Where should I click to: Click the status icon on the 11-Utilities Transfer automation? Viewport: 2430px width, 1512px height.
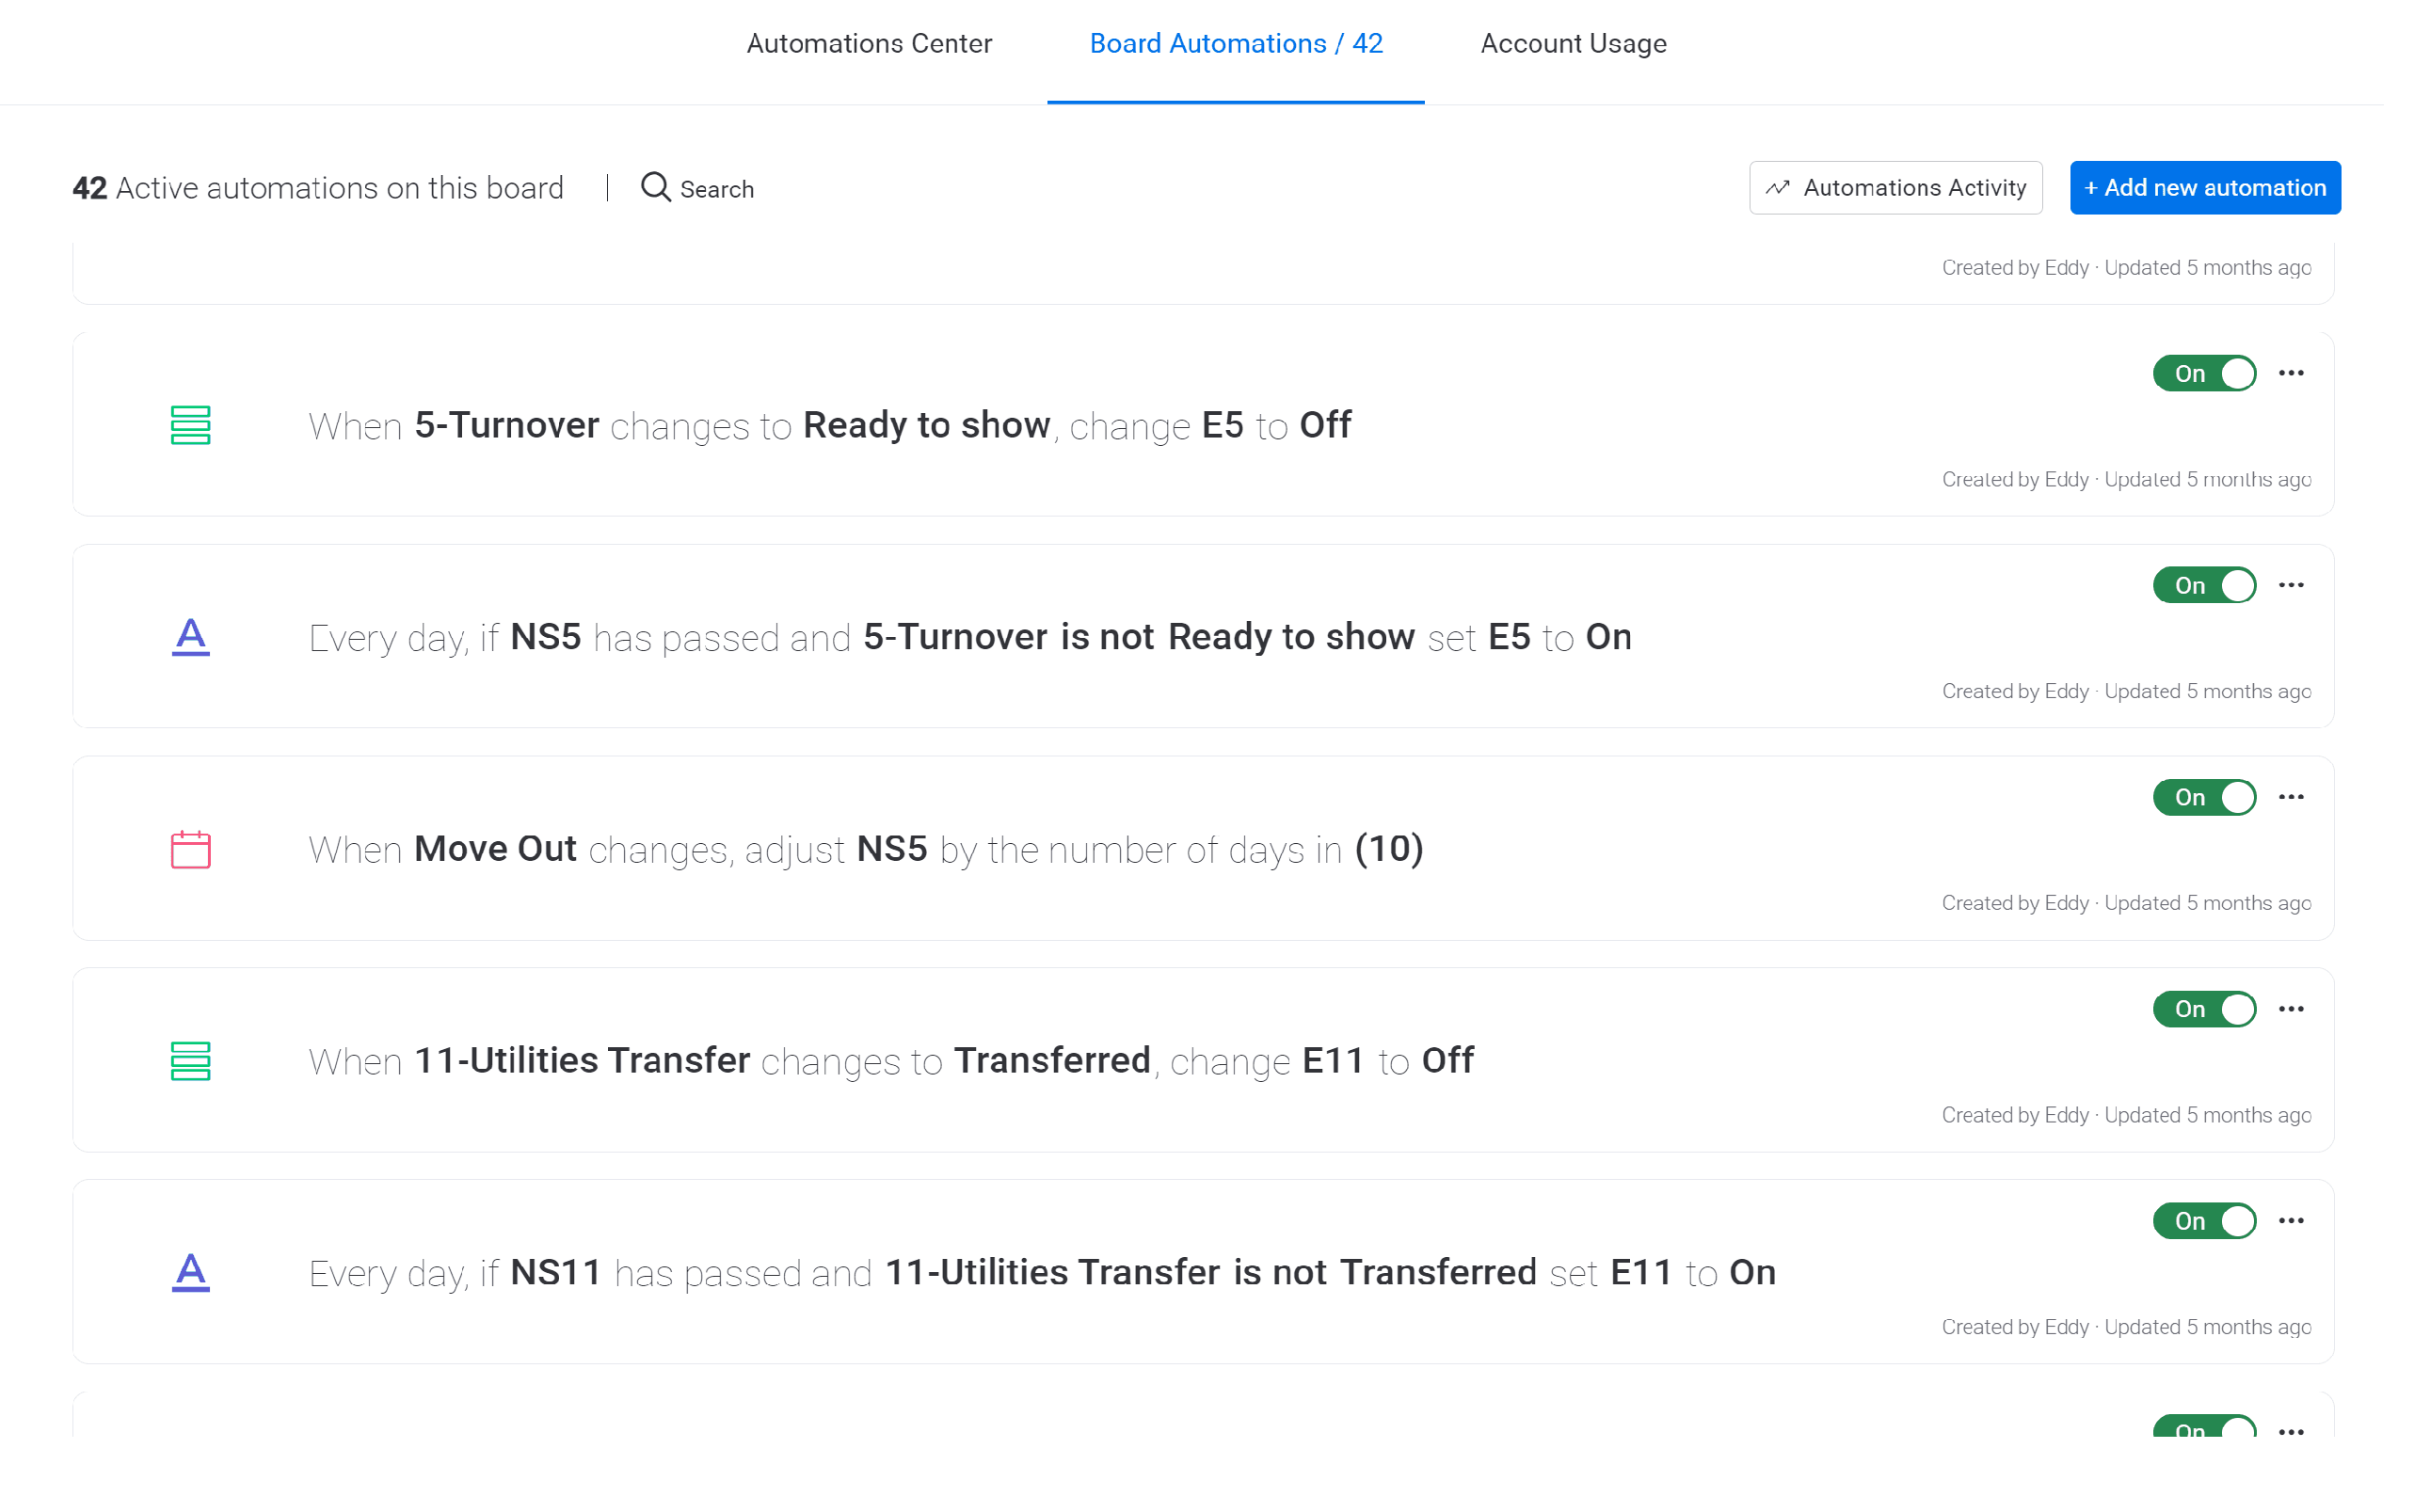pyautogui.click(x=191, y=1061)
